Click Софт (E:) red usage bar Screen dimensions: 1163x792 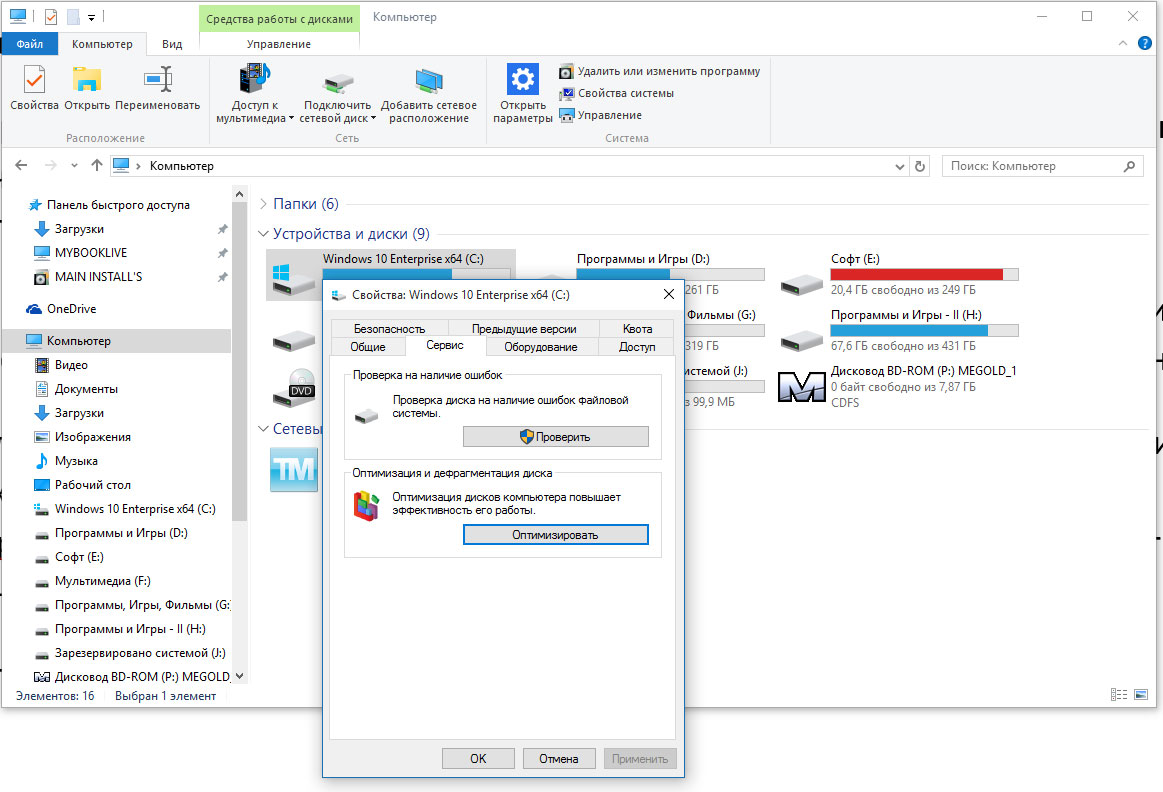click(924, 274)
